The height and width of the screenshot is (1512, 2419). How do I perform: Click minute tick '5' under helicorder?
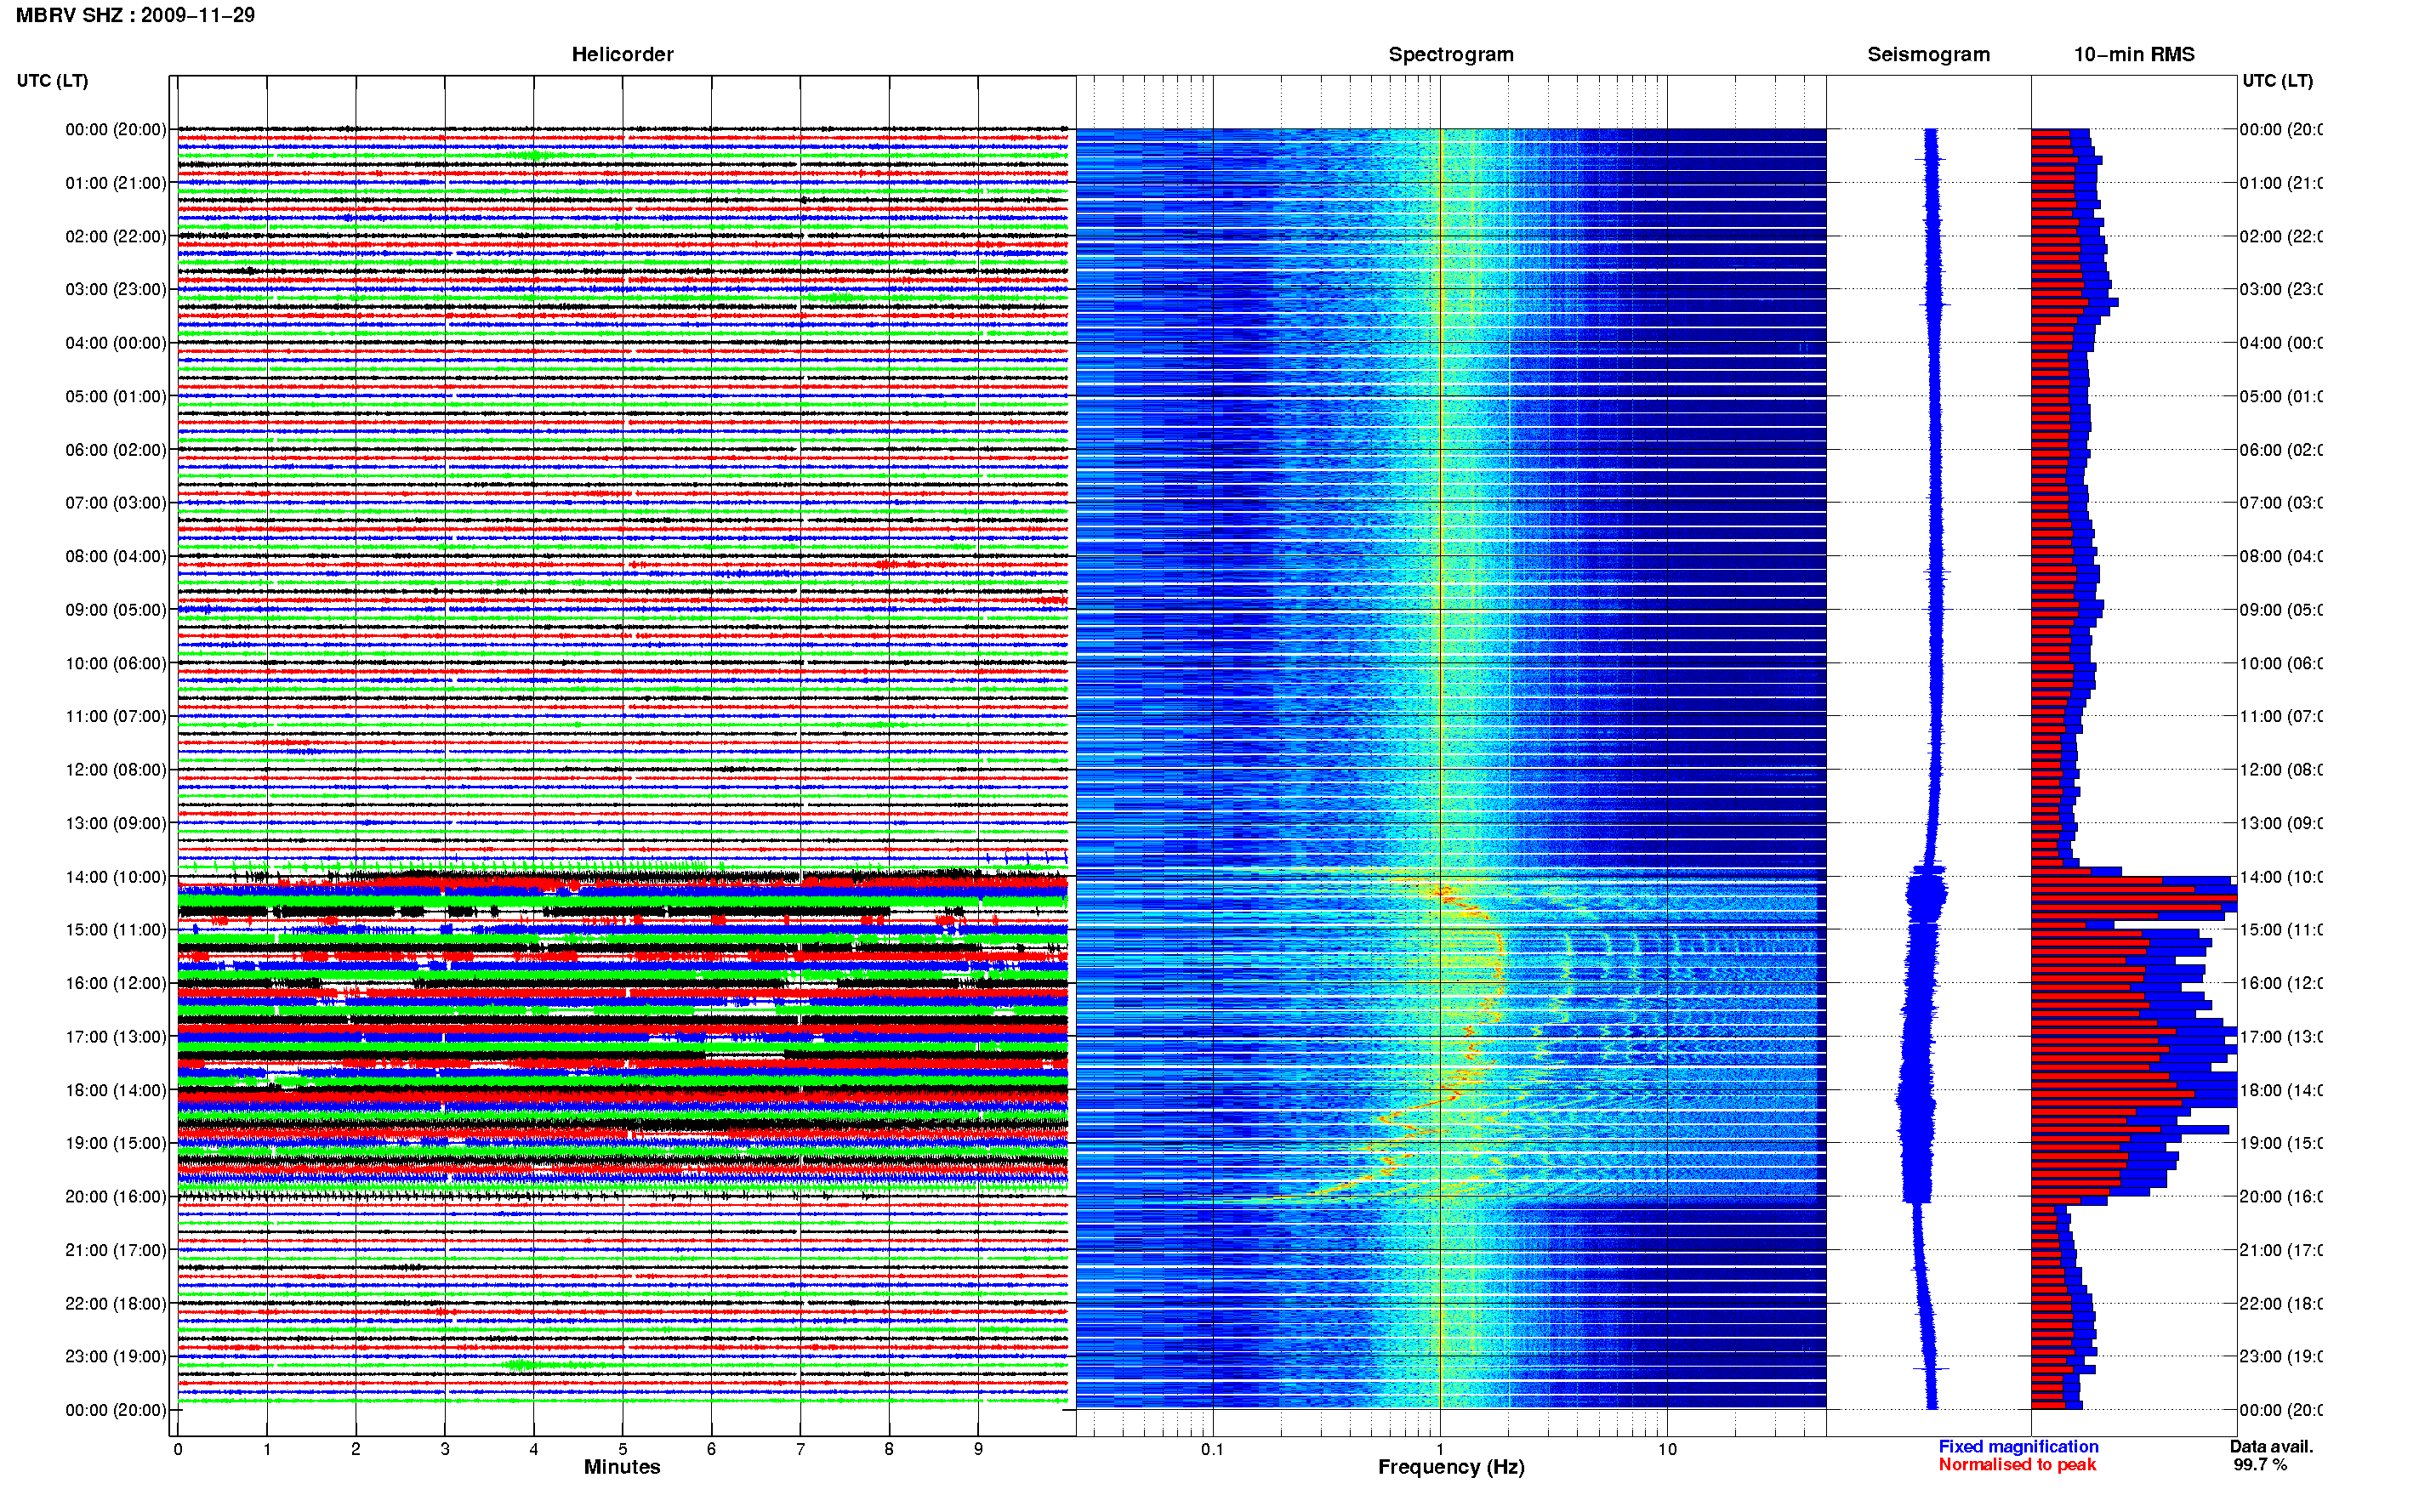[x=622, y=1449]
